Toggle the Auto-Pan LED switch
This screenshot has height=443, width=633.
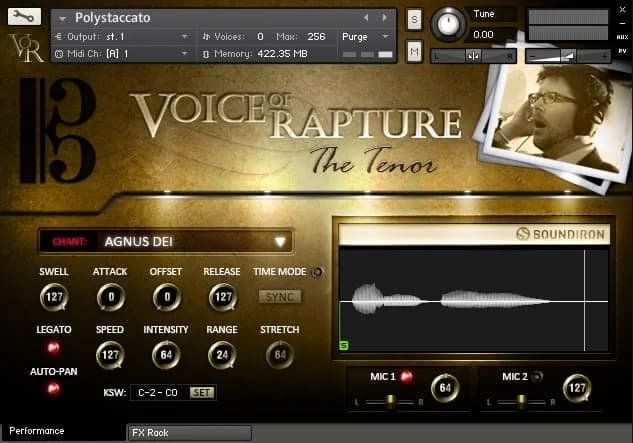tap(53, 389)
